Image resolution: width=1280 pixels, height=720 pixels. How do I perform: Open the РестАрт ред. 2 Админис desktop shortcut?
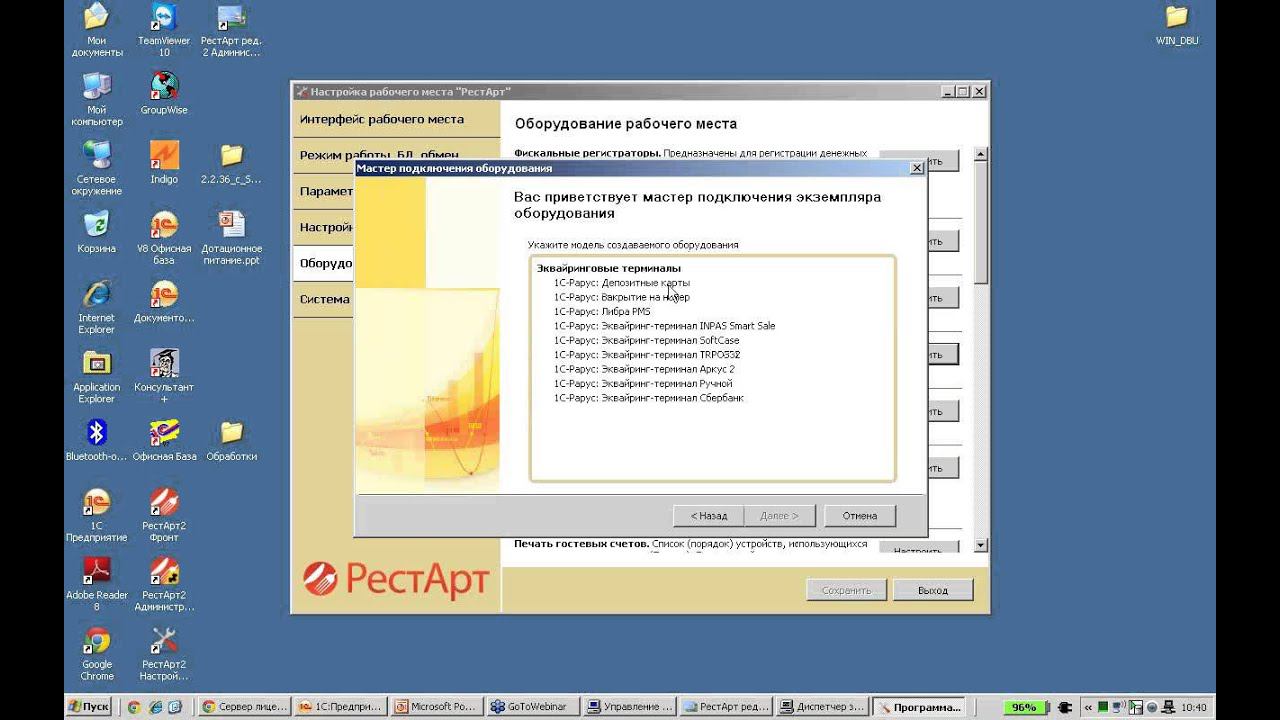231,30
